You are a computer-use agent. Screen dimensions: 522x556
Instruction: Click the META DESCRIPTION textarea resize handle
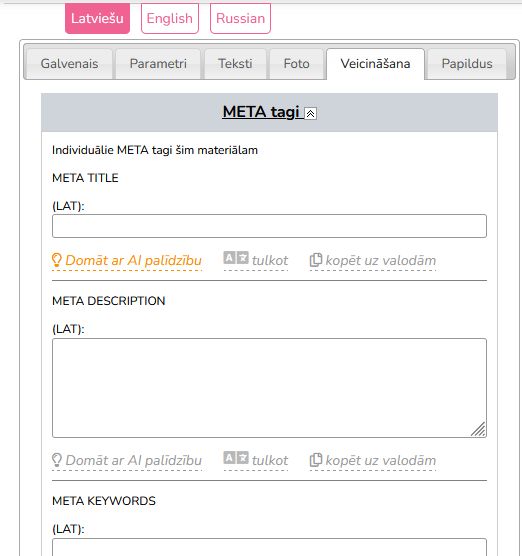tap(478, 429)
